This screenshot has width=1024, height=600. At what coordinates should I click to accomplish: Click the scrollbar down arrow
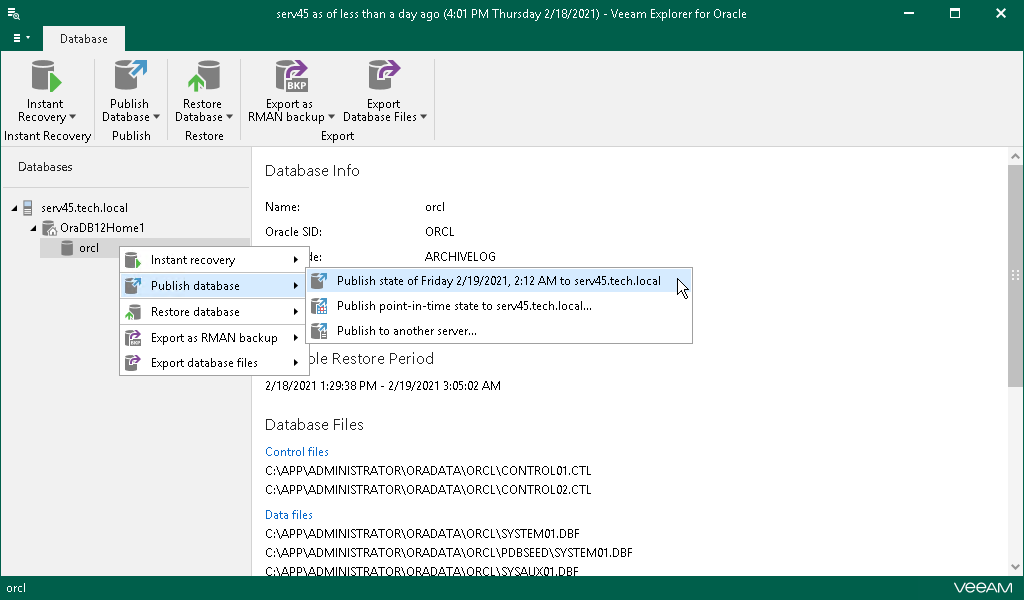pos(1015,567)
